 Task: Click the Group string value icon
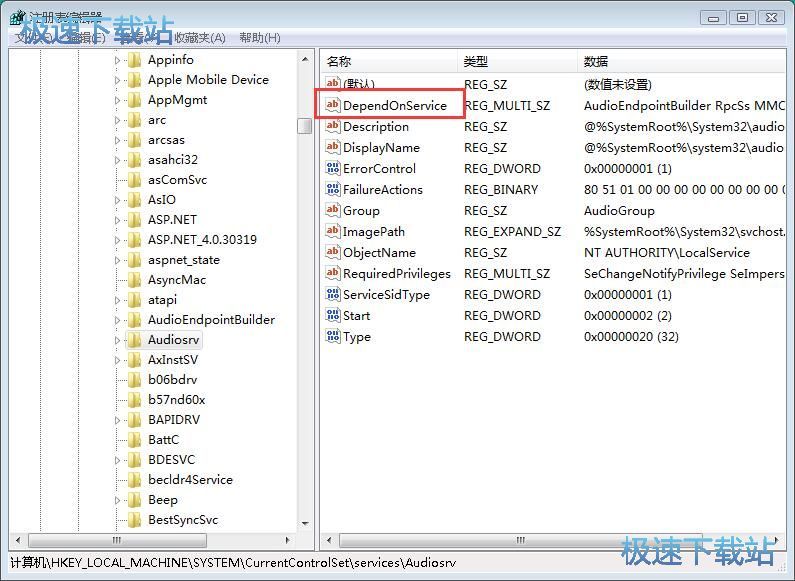click(x=333, y=210)
